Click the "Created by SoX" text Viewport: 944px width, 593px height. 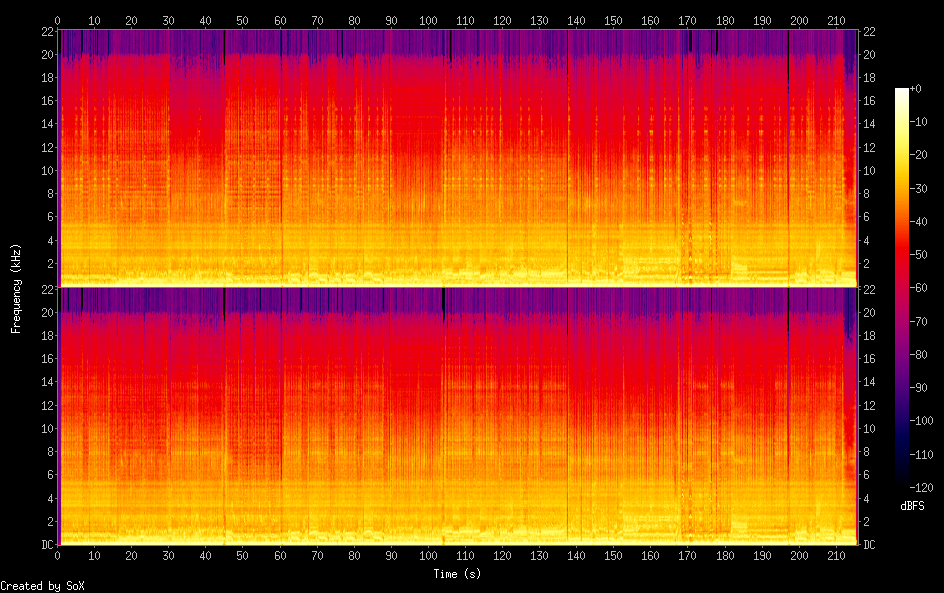coord(42,586)
